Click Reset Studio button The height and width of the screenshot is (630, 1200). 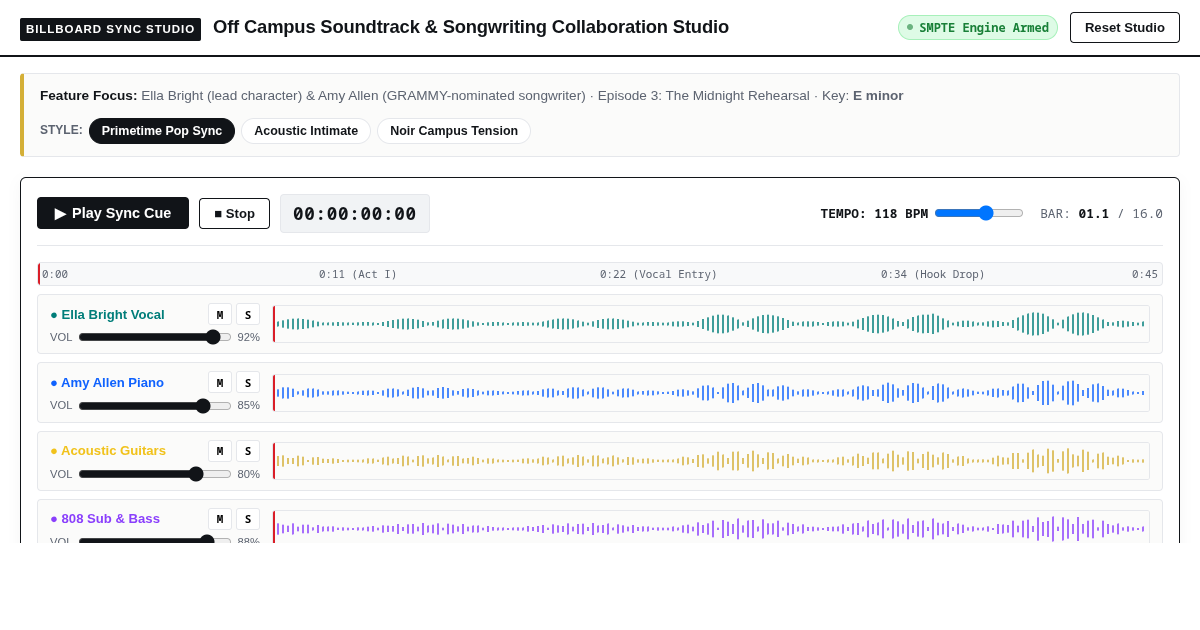click(1125, 27)
